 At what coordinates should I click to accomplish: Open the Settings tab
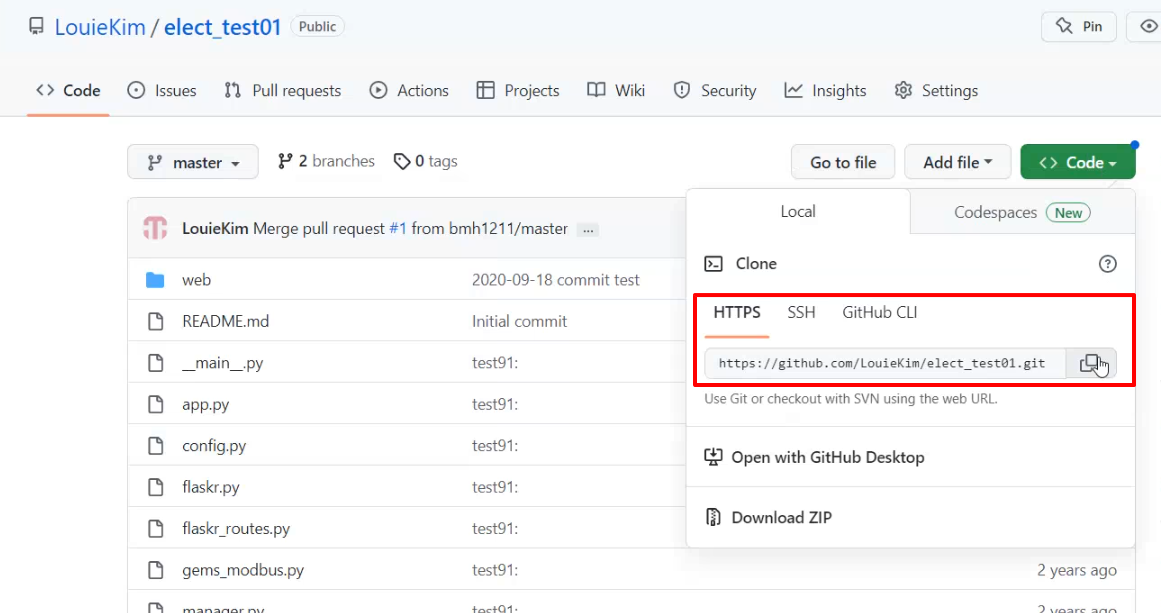(936, 90)
